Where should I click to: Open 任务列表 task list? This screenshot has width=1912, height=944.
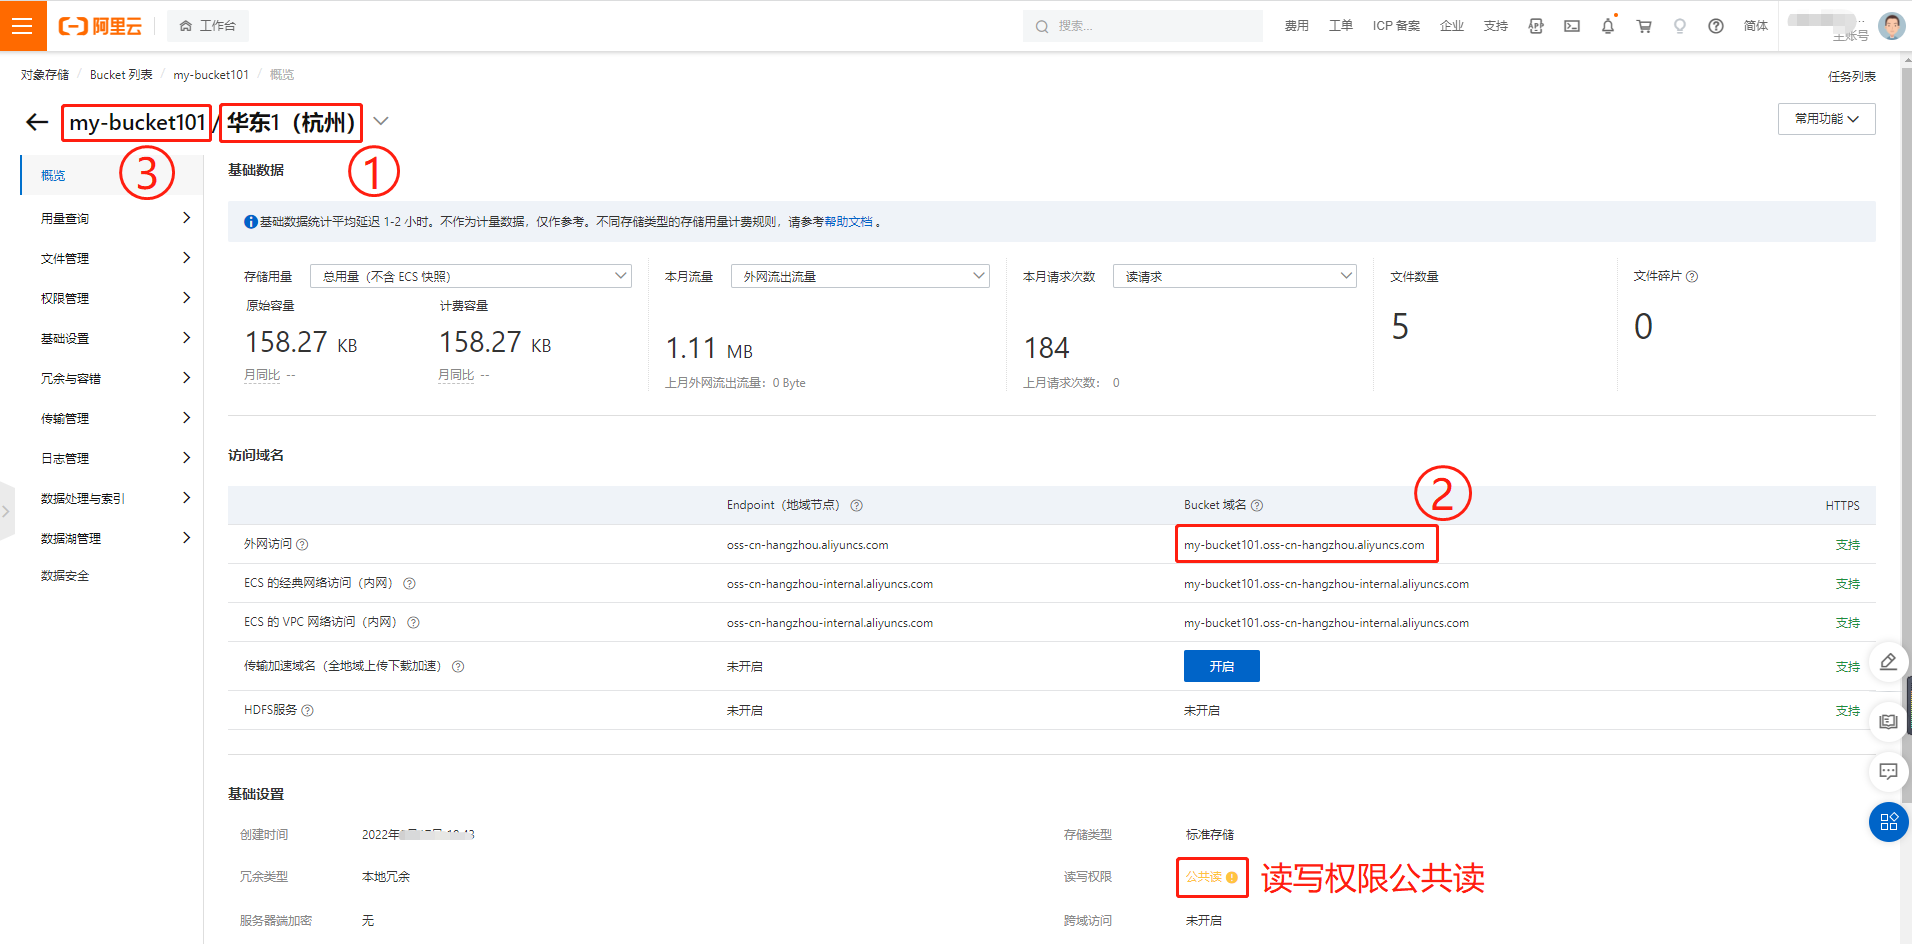point(1851,76)
